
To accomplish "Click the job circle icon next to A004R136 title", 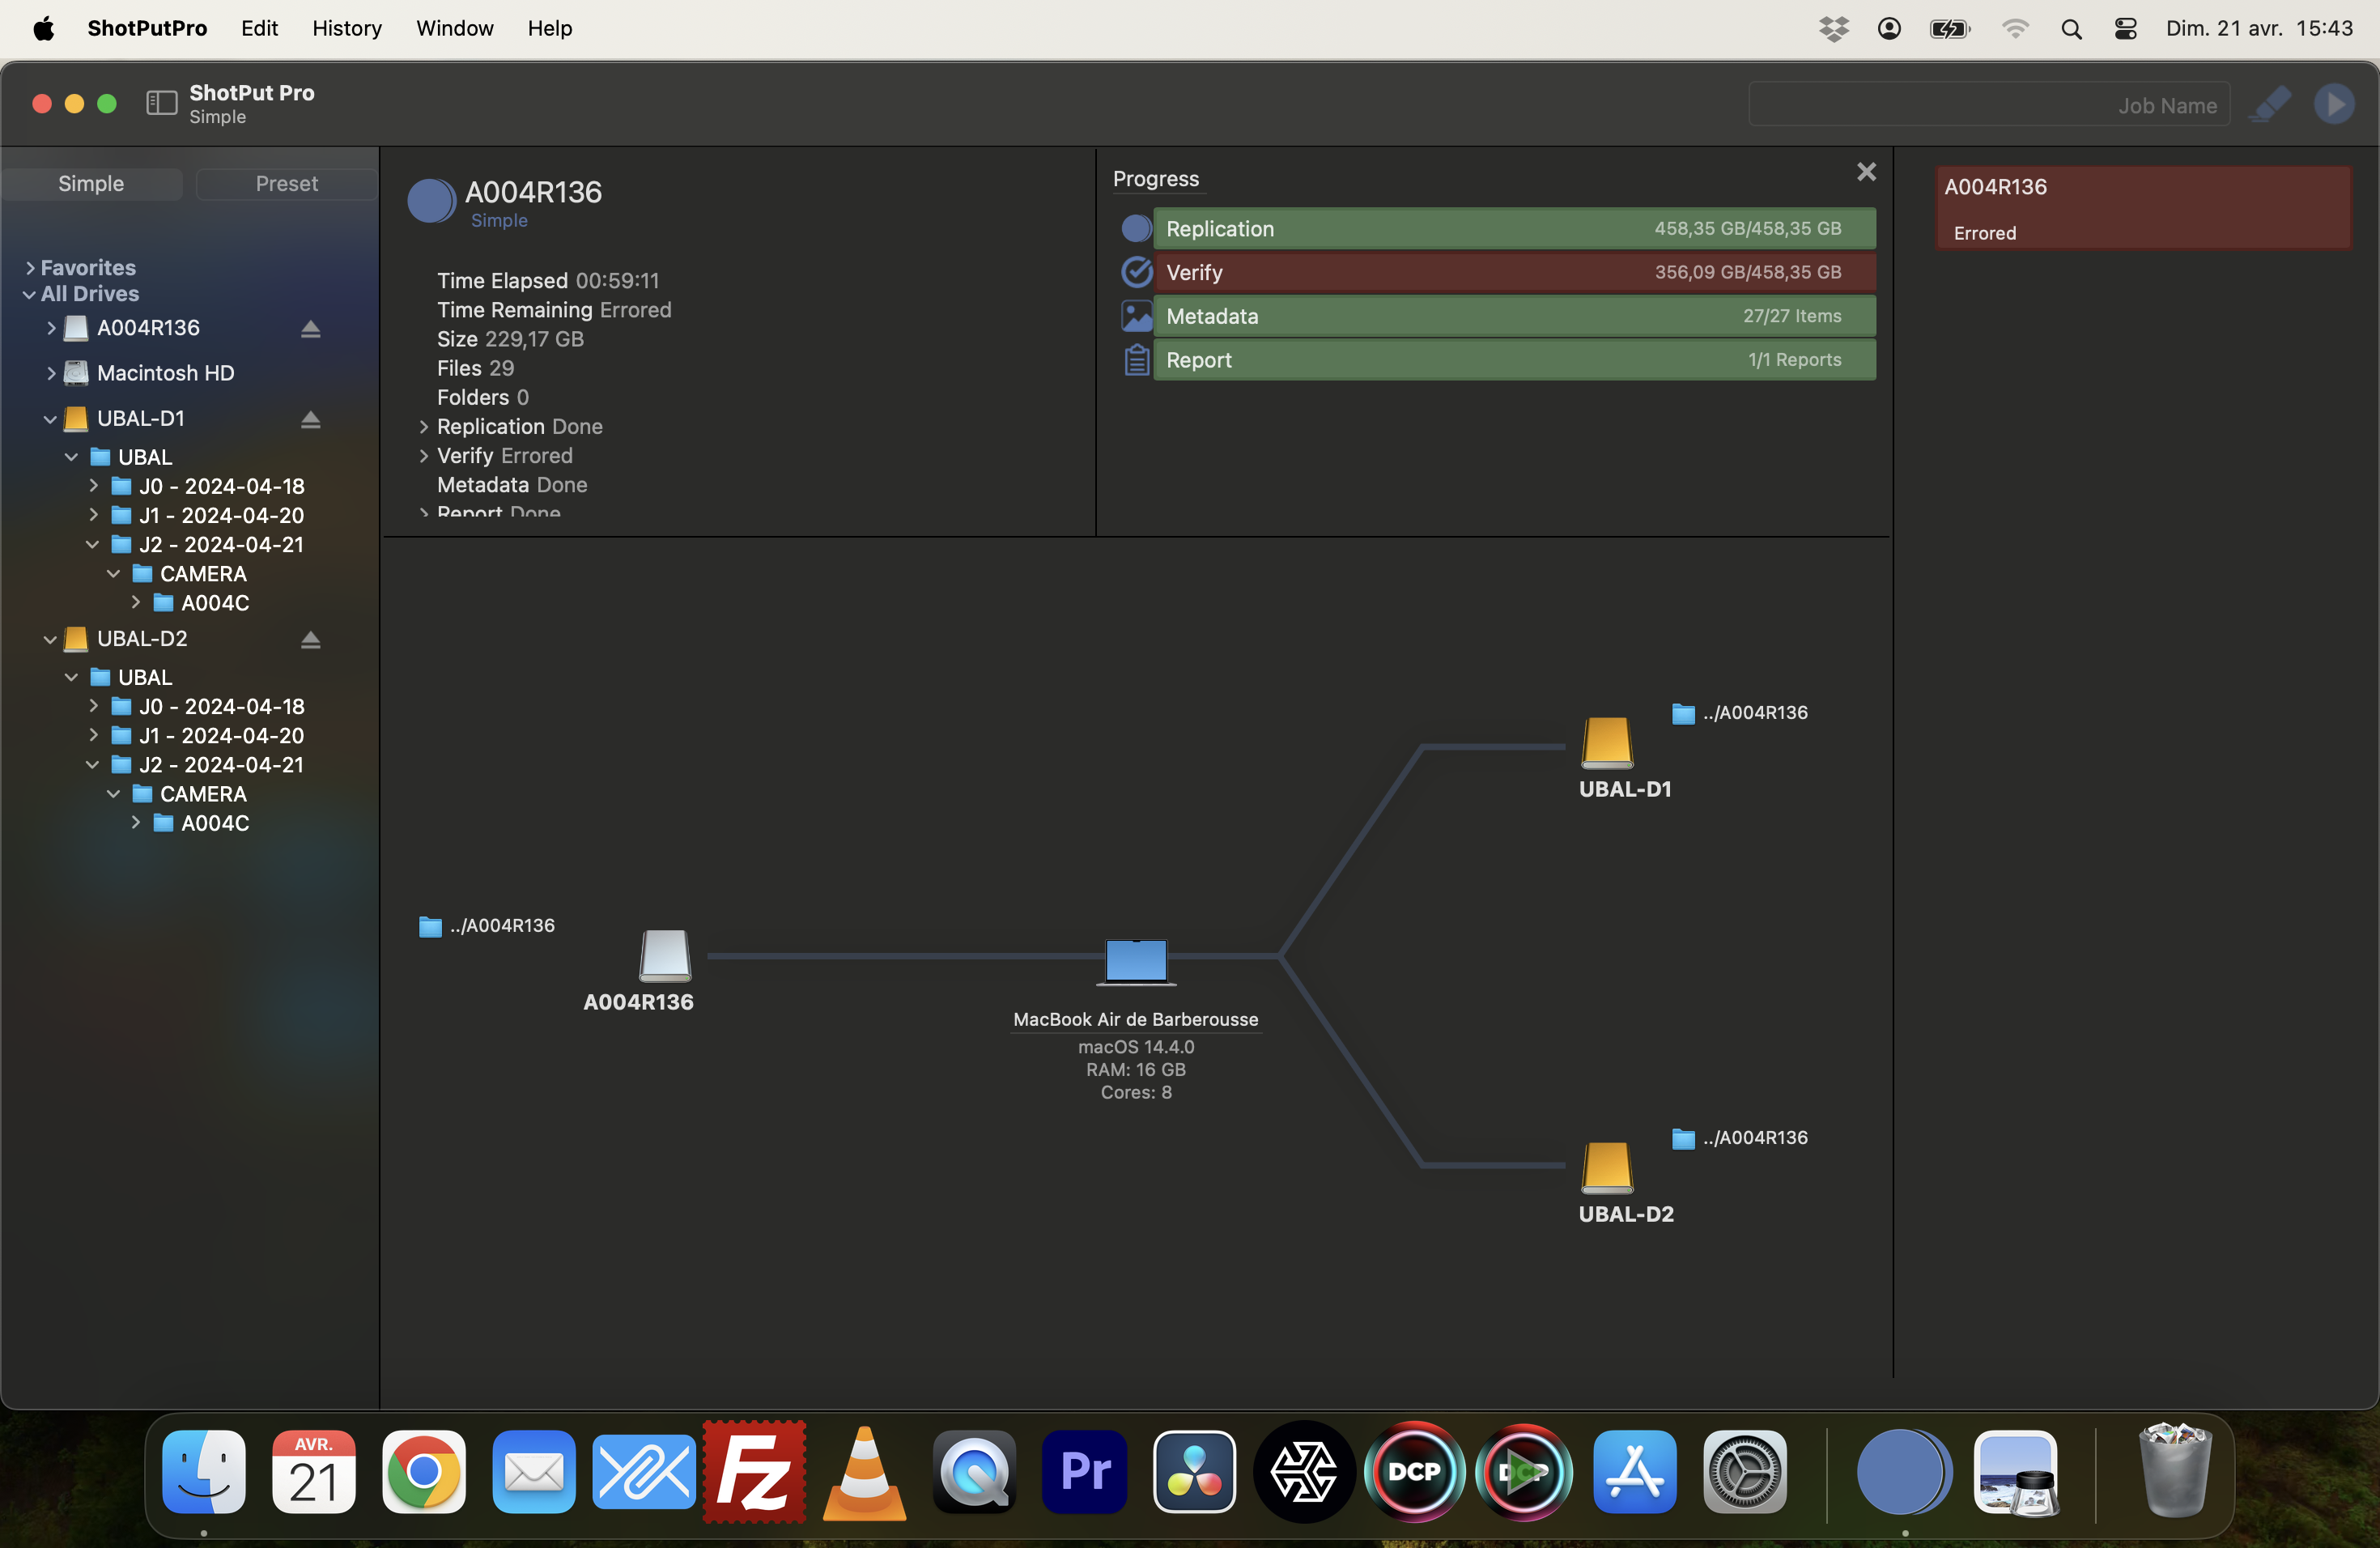I will pyautogui.click(x=431, y=201).
